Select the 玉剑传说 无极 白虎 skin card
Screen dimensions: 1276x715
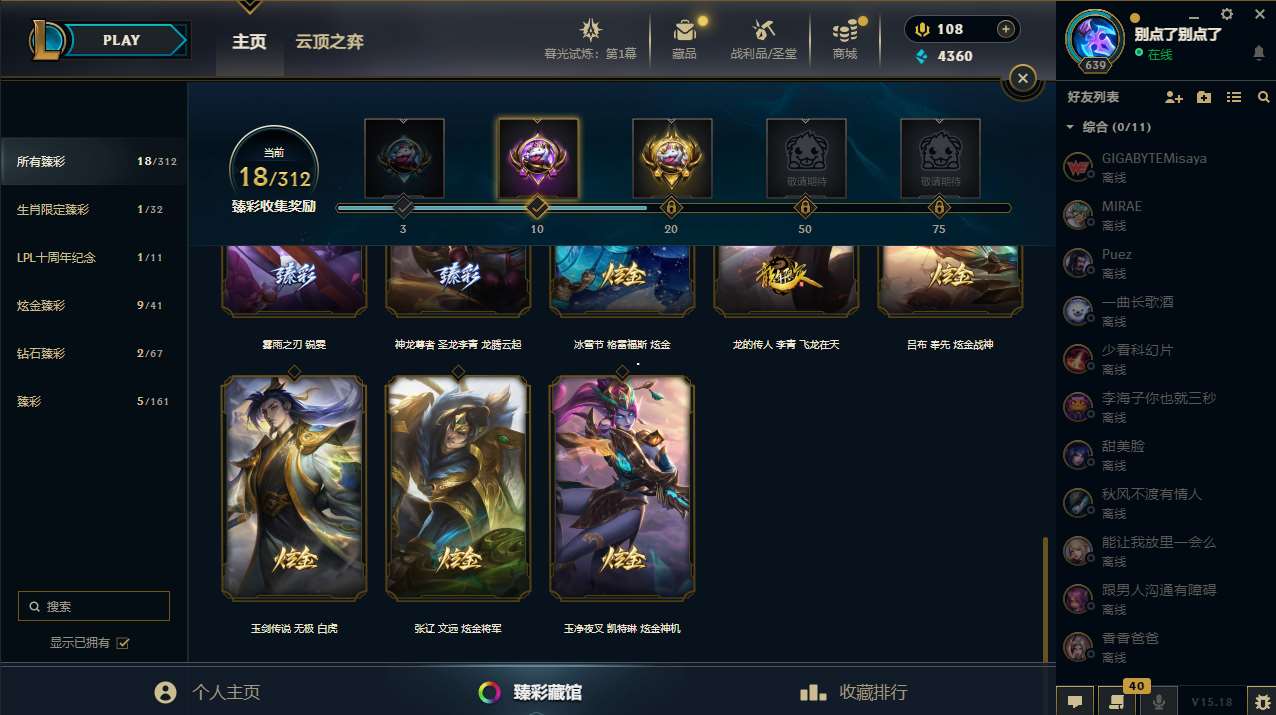click(x=294, y=490)
